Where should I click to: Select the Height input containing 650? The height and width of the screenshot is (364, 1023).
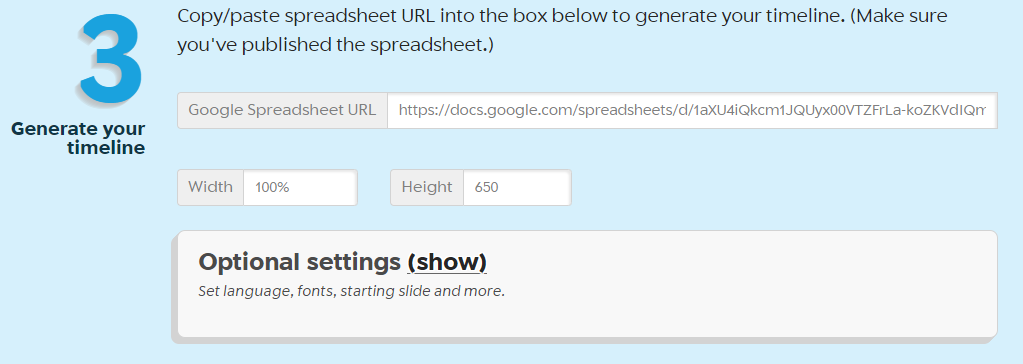pos(517,187)
